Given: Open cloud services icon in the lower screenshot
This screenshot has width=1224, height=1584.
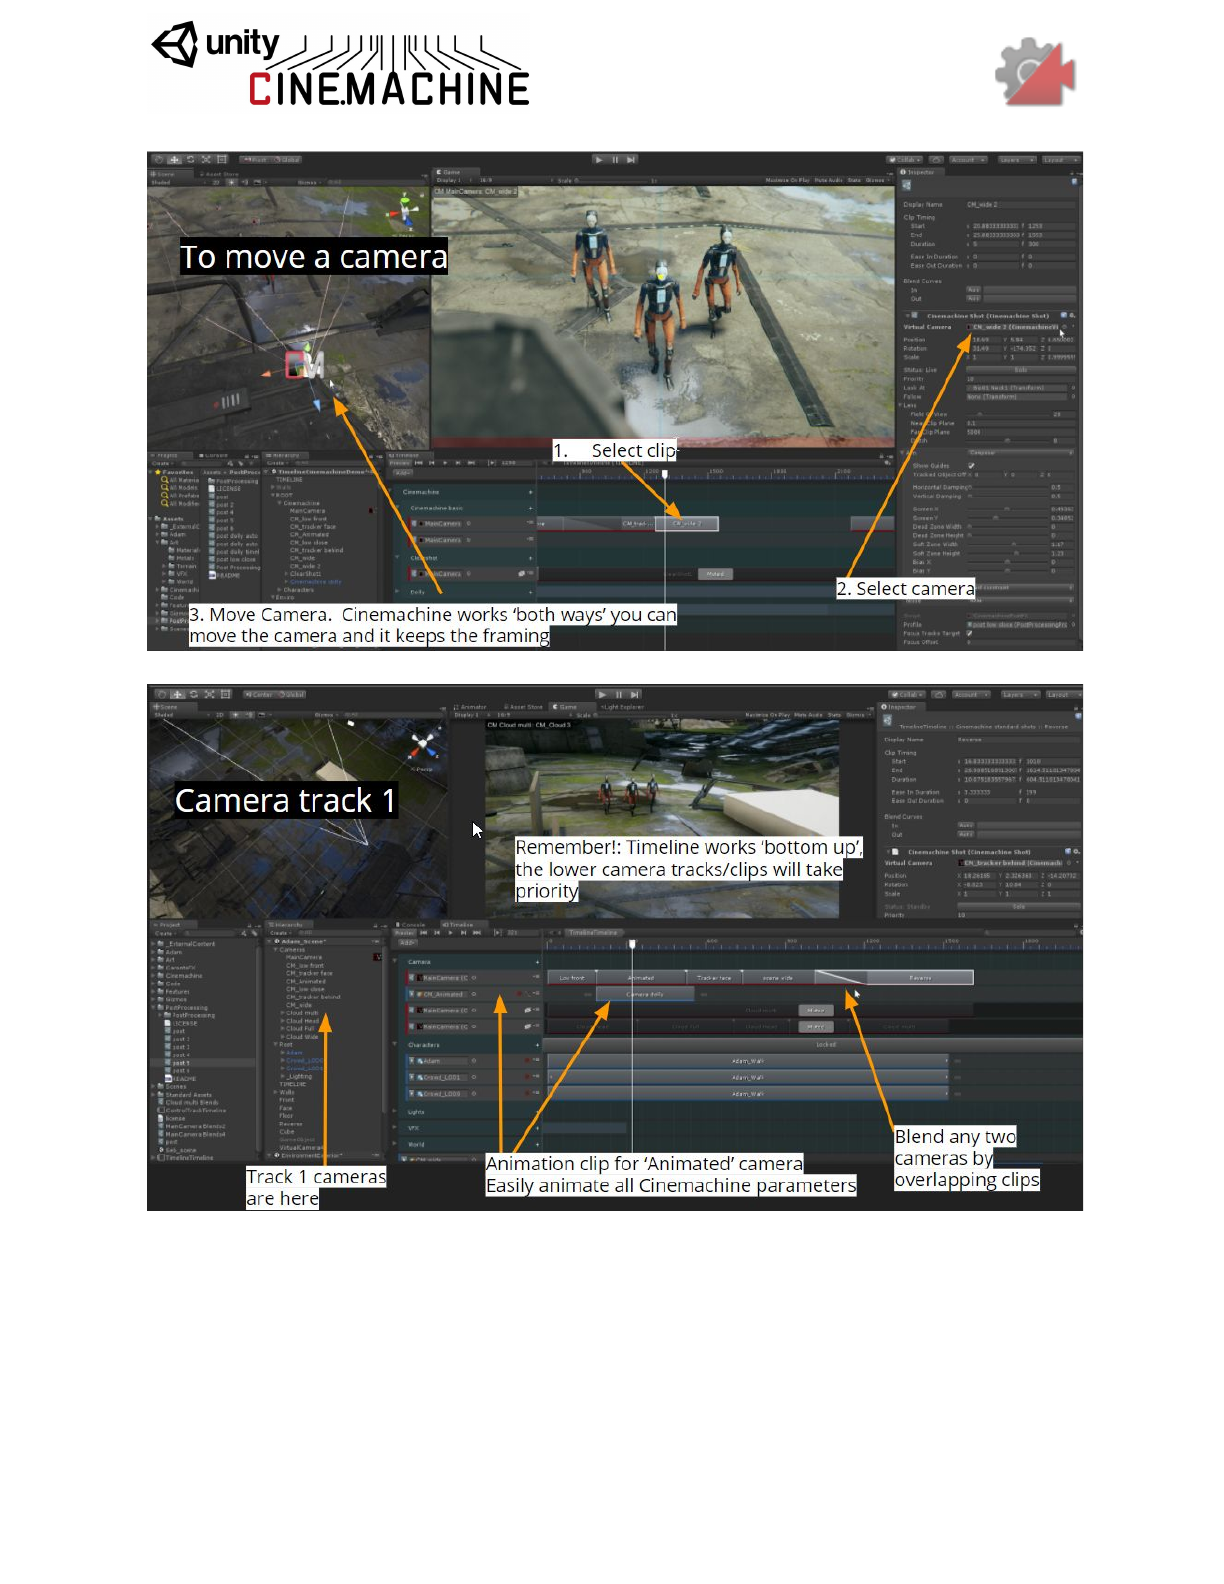Looking at the screenshot, I should point(937,694).
